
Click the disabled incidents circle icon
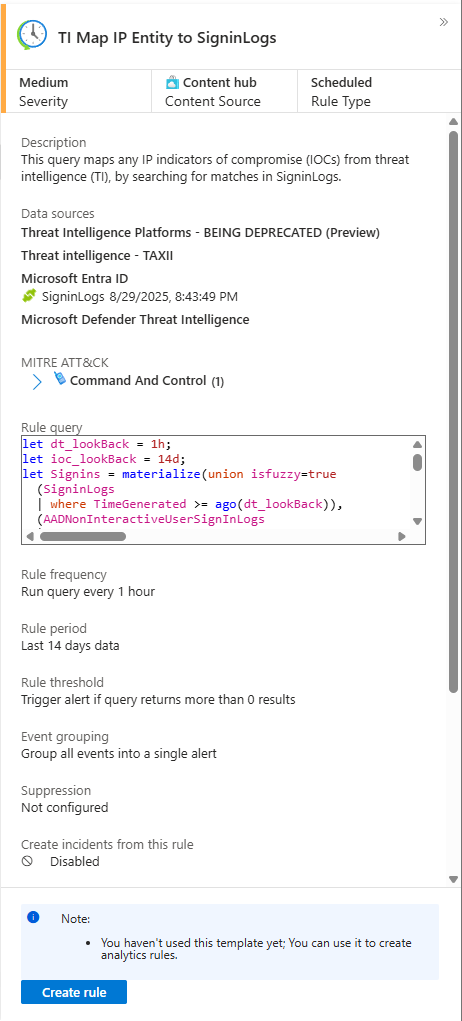[27, 861]
